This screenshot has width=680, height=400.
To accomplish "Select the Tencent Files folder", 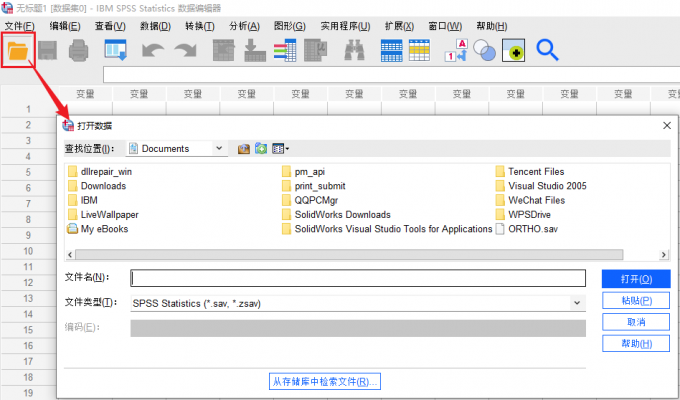I will click(x=530, y=172).
